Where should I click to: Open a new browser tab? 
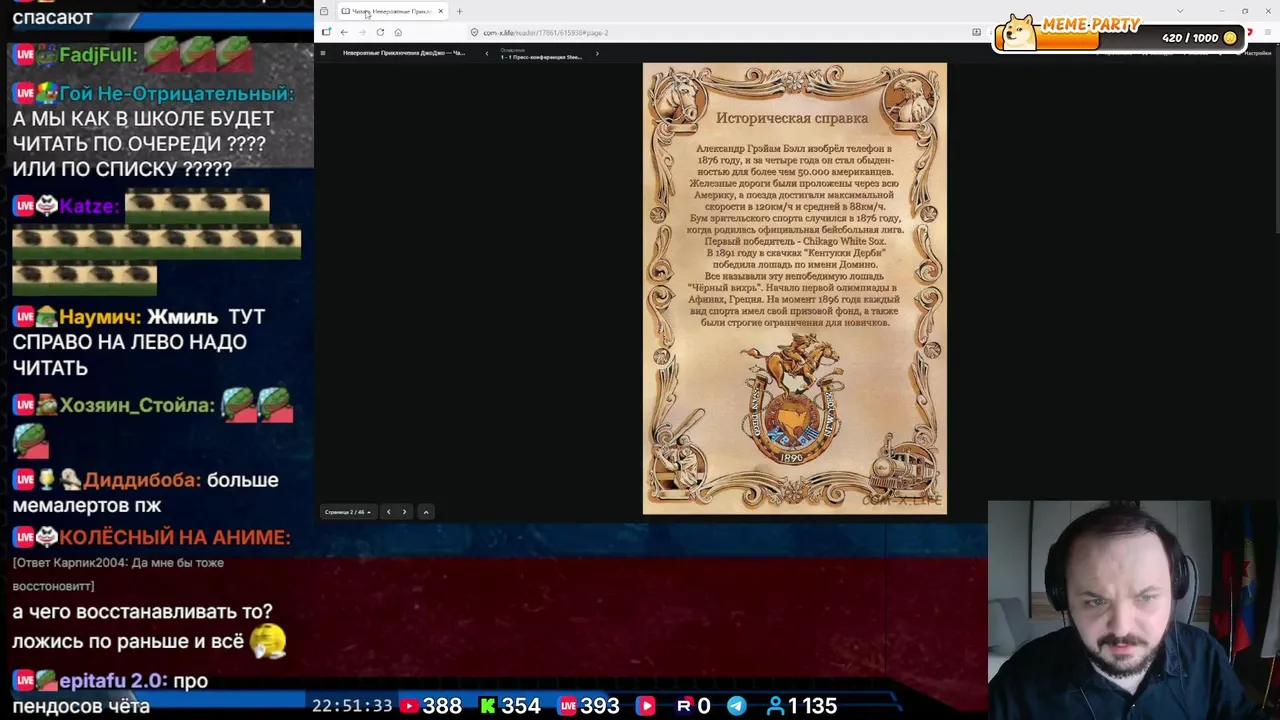(x=459, y=11)
